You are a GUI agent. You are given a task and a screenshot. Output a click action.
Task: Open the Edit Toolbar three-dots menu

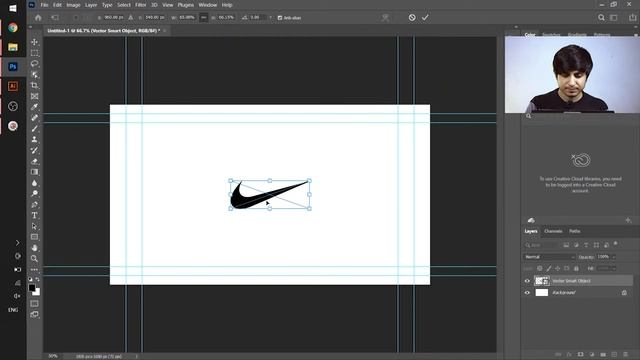pos(34,269)
